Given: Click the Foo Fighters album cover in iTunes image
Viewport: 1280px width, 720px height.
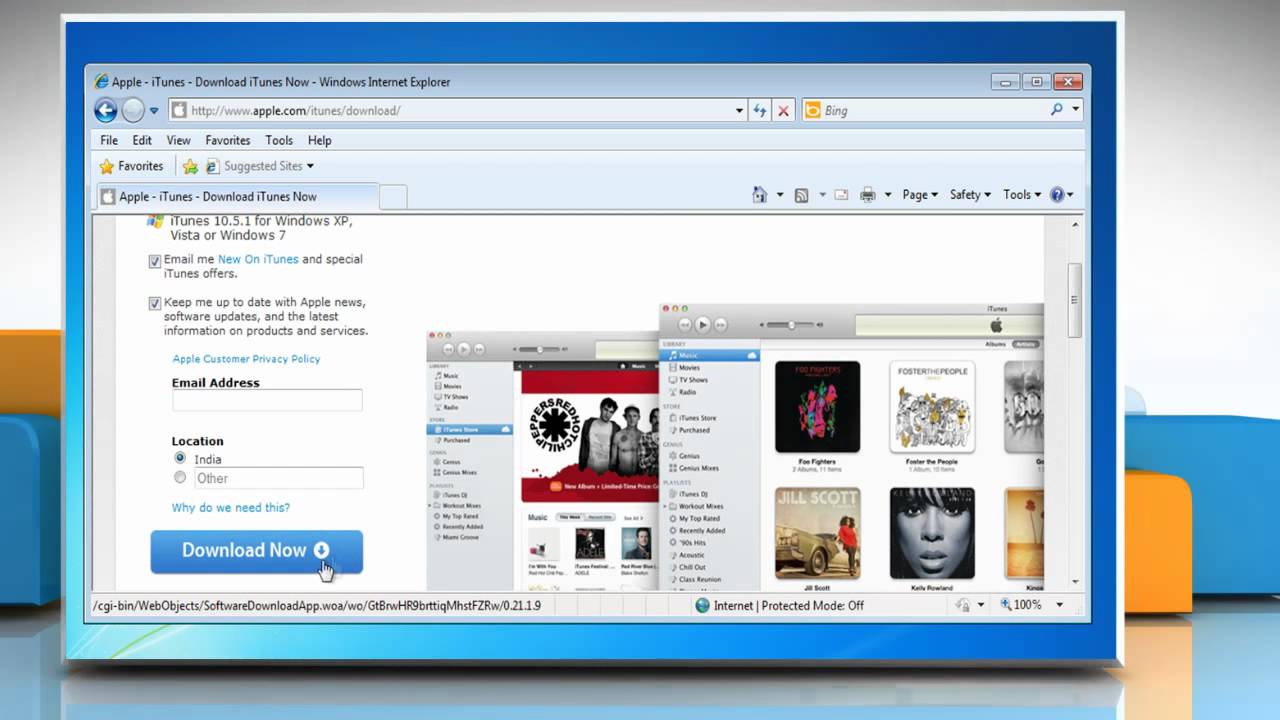Looking at the screenshot, I should [817, 407].
